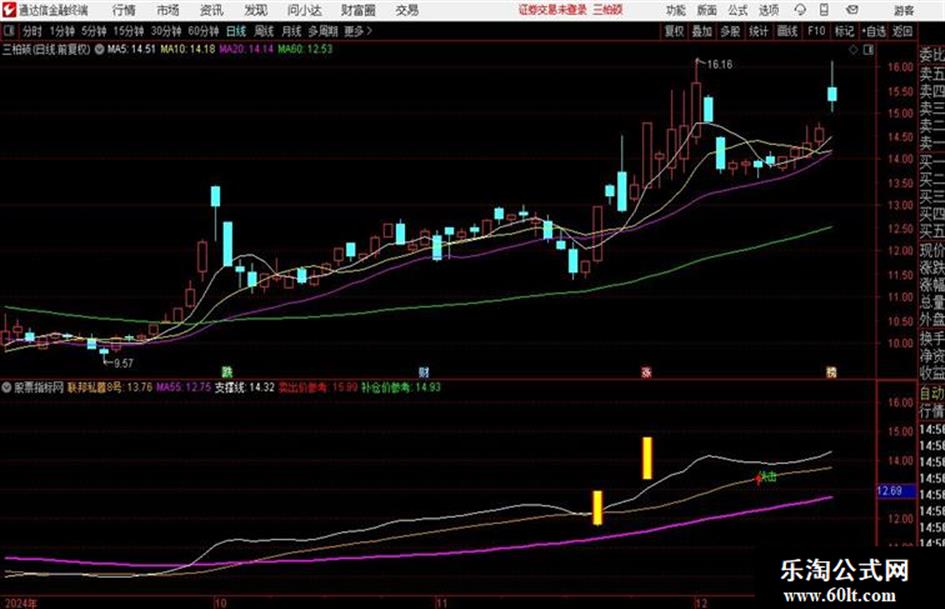The height and width of the screenshot is (609, 945).
Task: Click the MA10: 14.18 indicator value
Action: [x=187, y=49]
